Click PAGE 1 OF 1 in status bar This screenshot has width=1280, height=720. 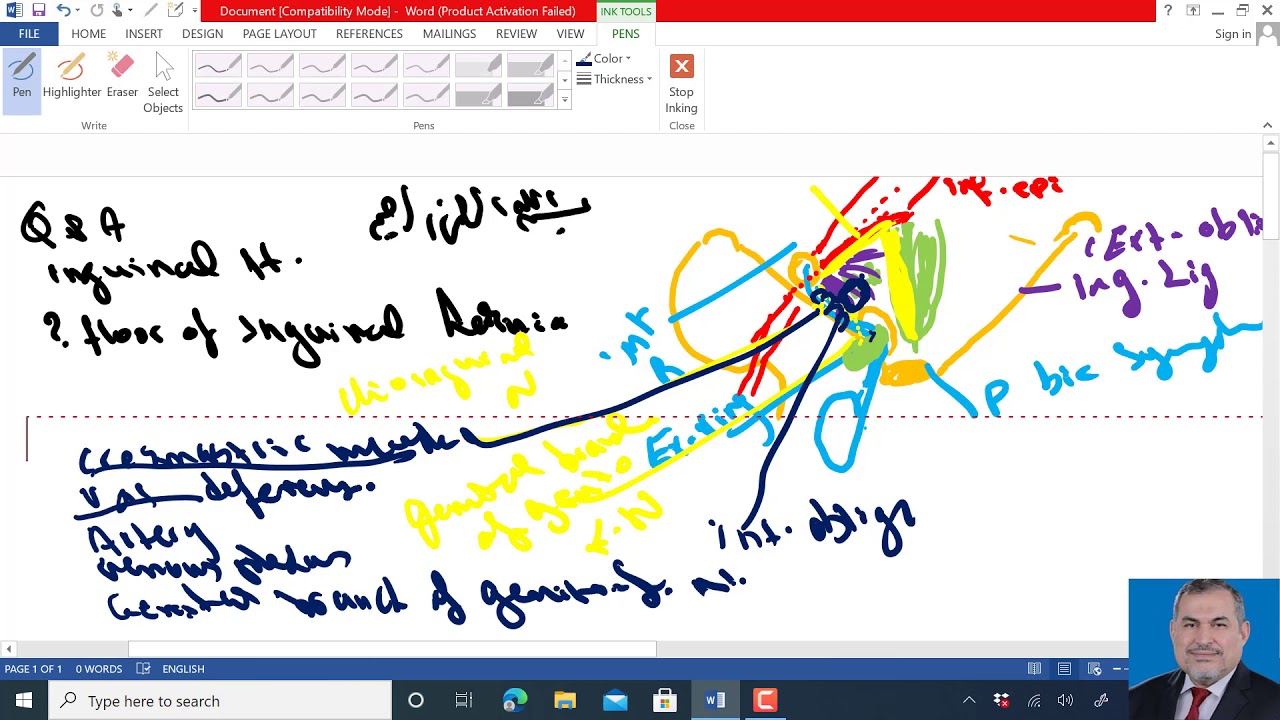[33, 669]
